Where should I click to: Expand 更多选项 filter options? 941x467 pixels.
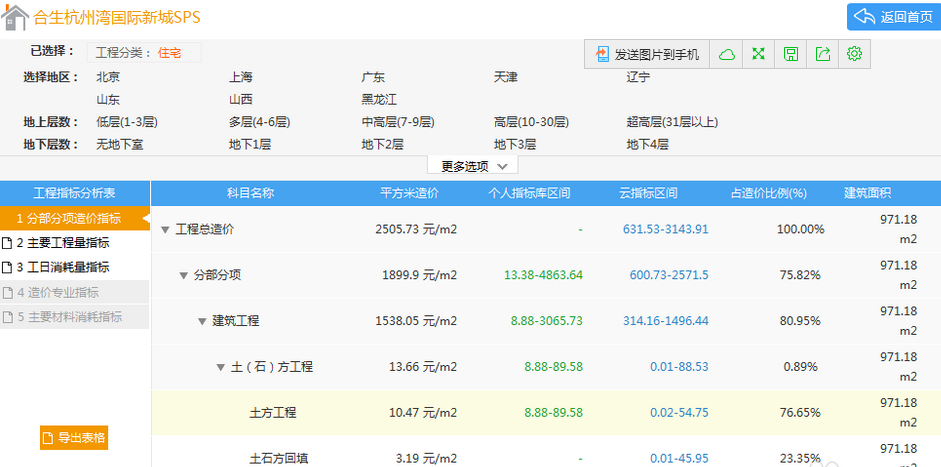pos(473,166)
